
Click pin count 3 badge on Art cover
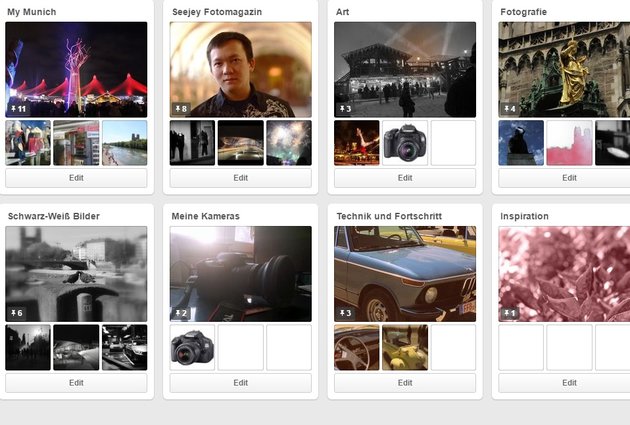point(345,109)
